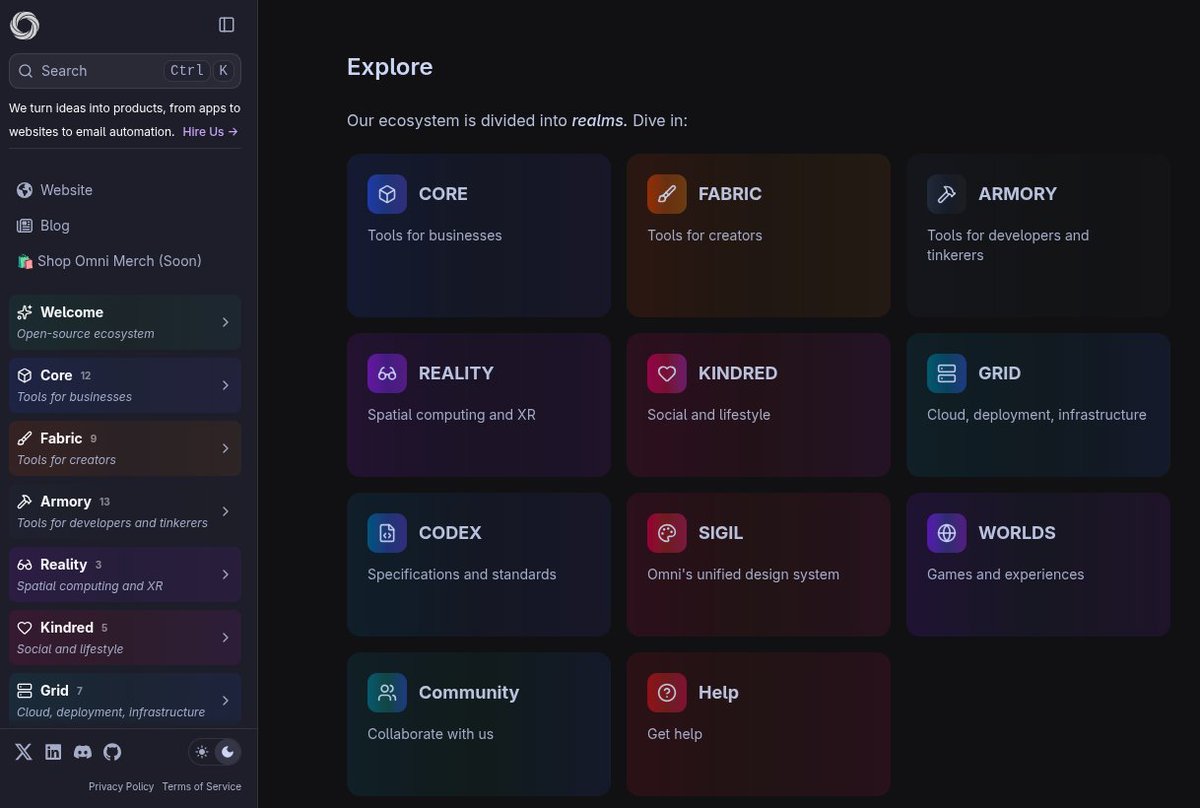1200x808 pixels.
Task: Open the Website link
Action: [x=66, y=190]
